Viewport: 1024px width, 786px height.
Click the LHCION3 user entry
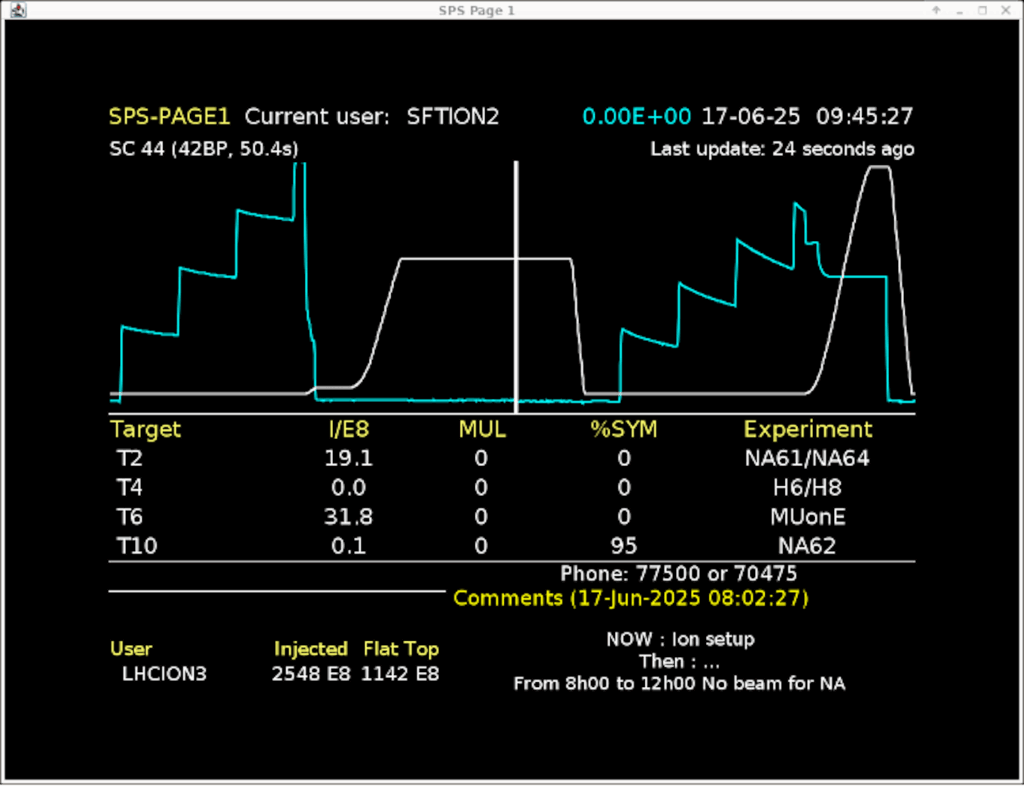point(164,673)
